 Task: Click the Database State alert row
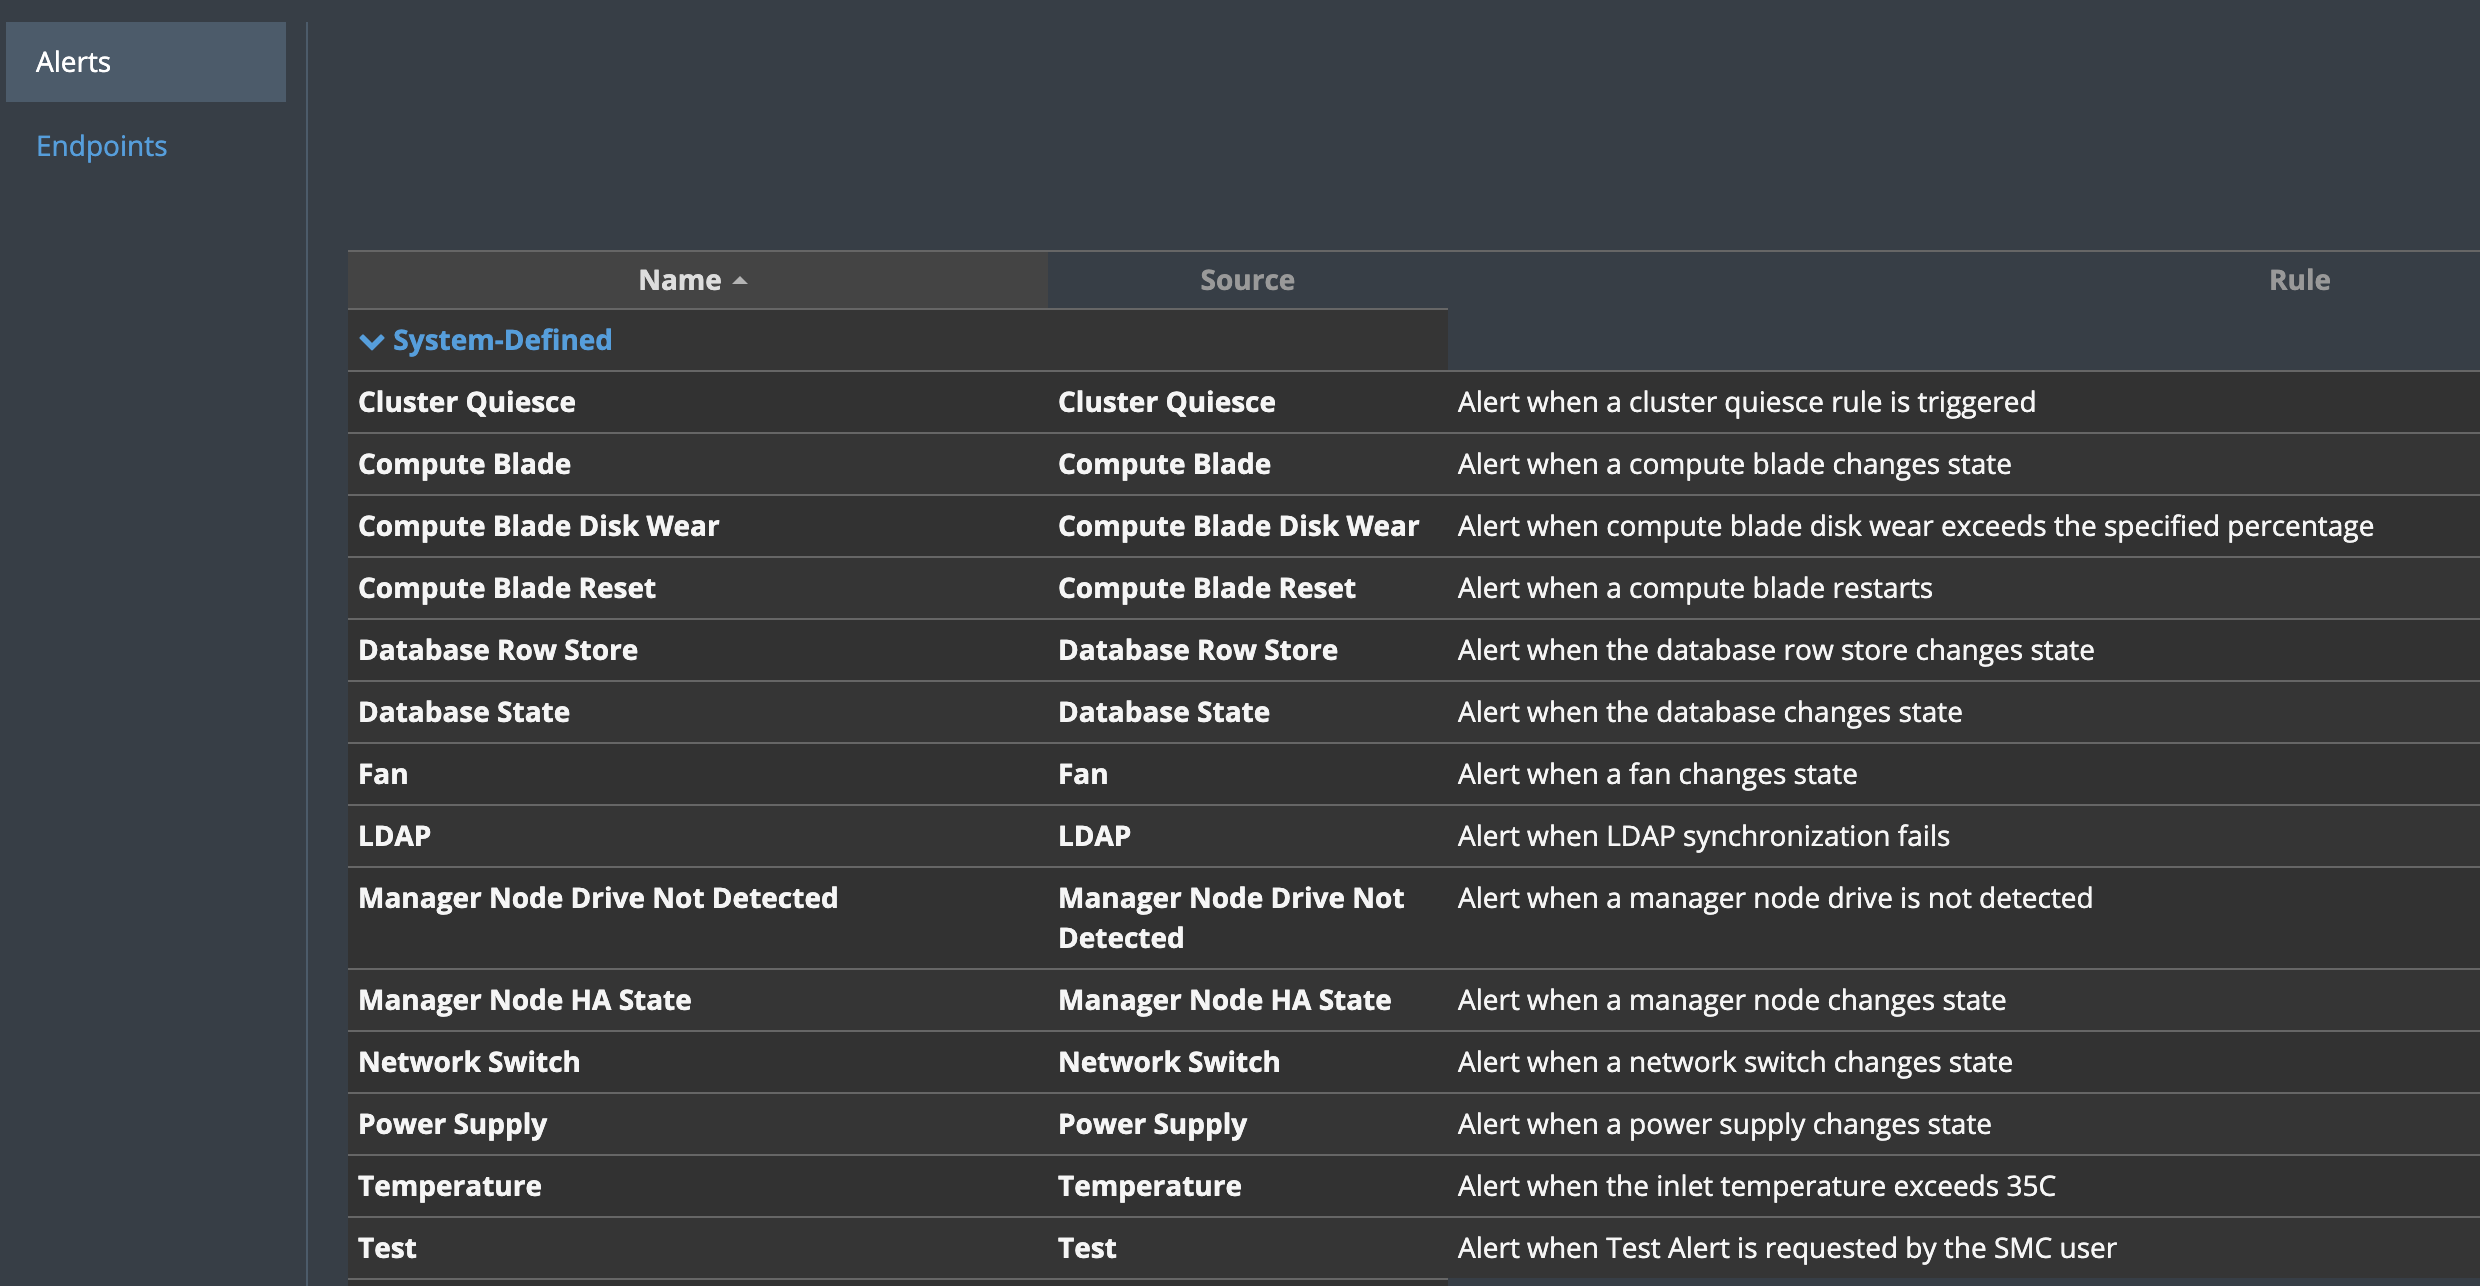point(463,712)
